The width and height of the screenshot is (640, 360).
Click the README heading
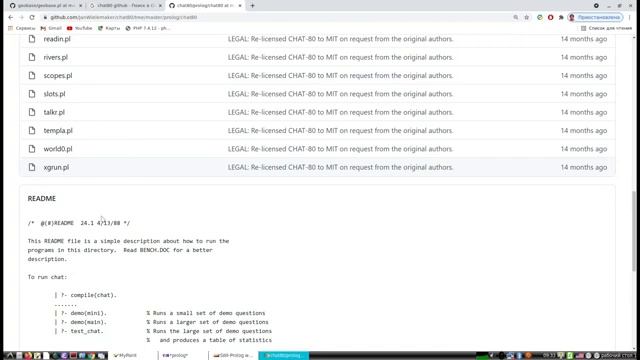[42, 198]
